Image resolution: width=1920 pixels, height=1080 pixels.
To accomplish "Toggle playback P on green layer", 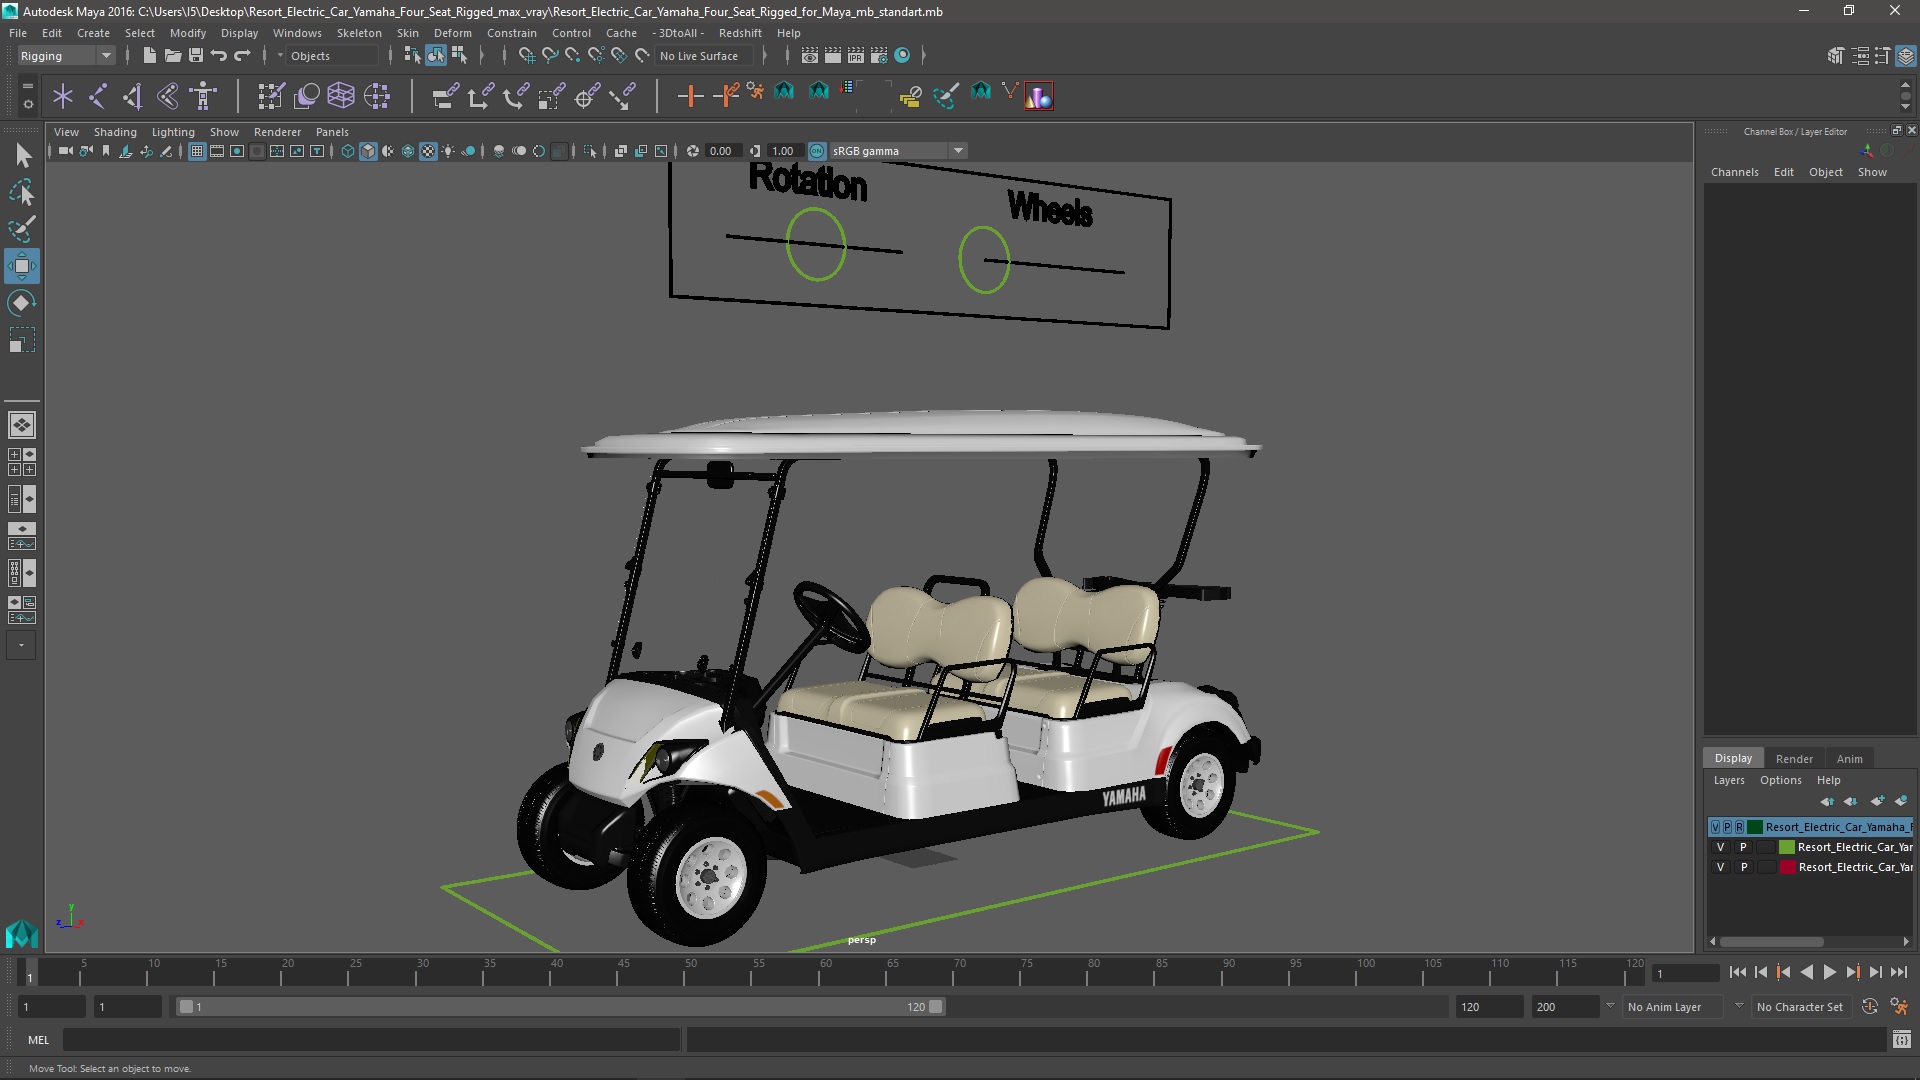I will [x=1743, y=847].
